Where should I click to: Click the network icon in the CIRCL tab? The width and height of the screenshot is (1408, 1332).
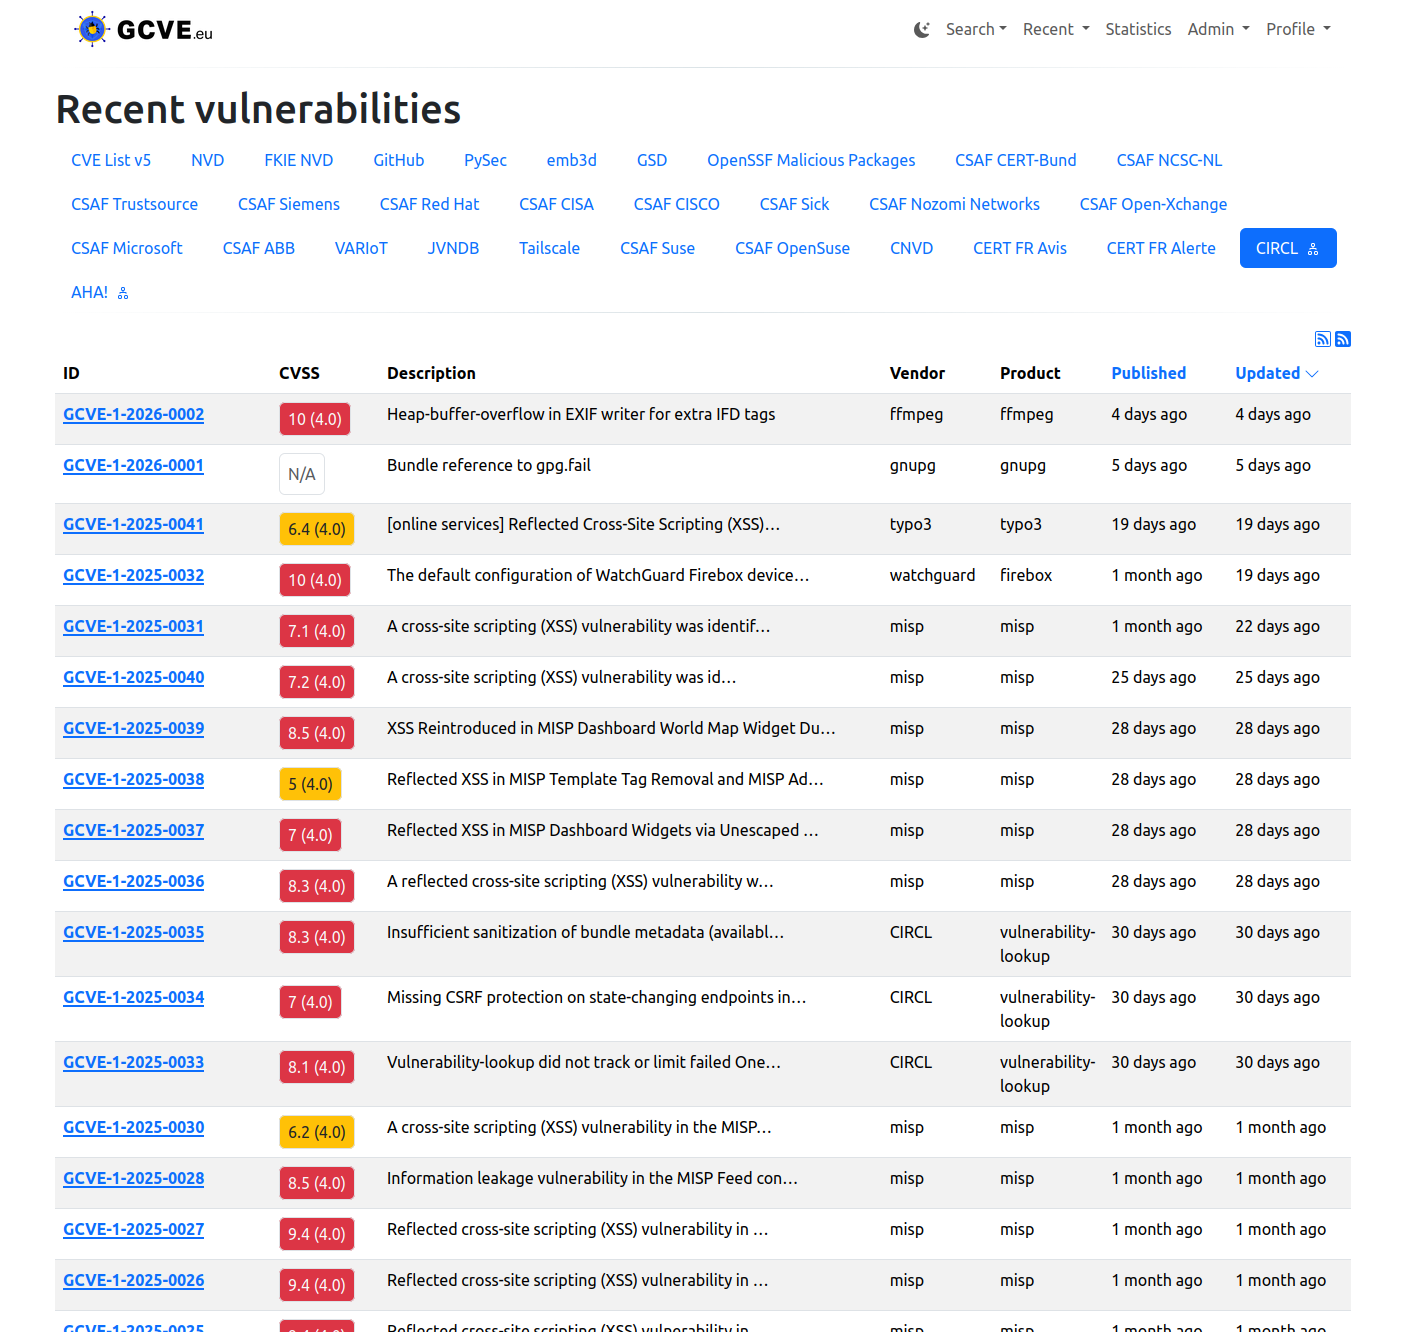point(1313,249)
